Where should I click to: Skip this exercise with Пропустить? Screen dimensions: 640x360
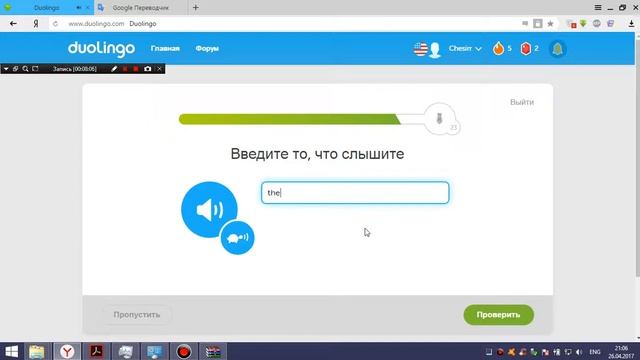[137, 315]
